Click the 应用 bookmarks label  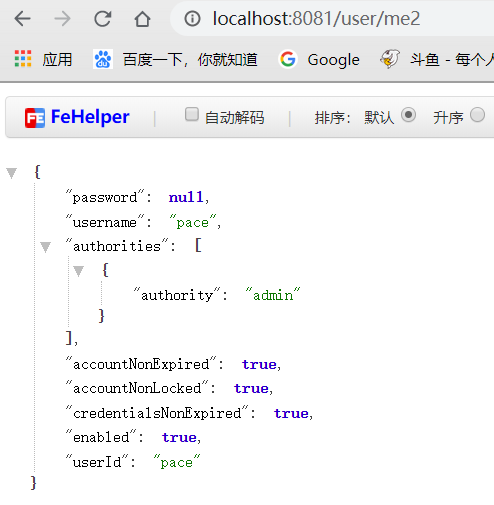57,60
